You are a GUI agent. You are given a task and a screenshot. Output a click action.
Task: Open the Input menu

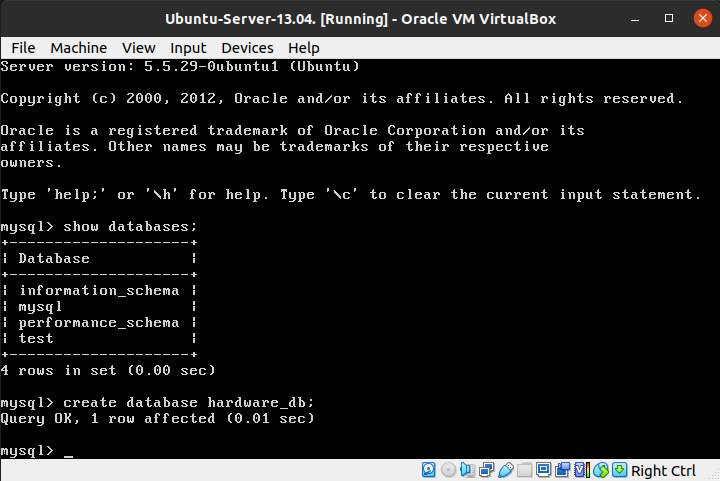coord(188,48)
